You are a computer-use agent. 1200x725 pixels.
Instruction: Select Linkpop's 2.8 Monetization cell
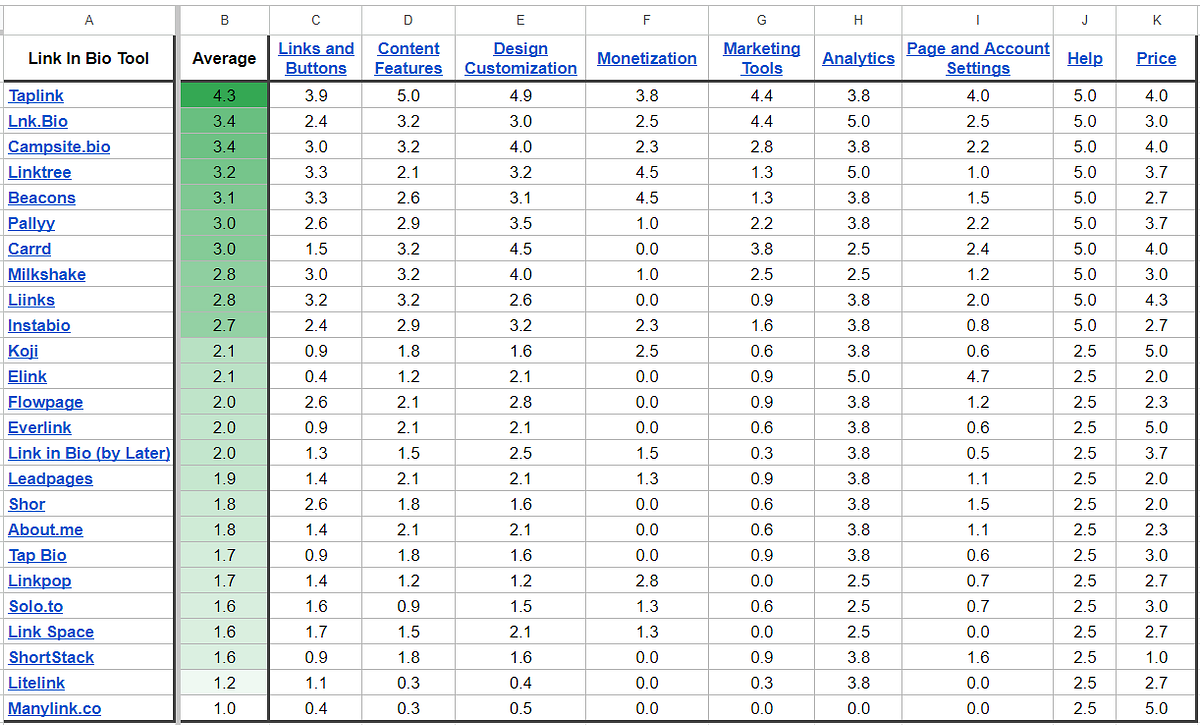click(647, 580)
